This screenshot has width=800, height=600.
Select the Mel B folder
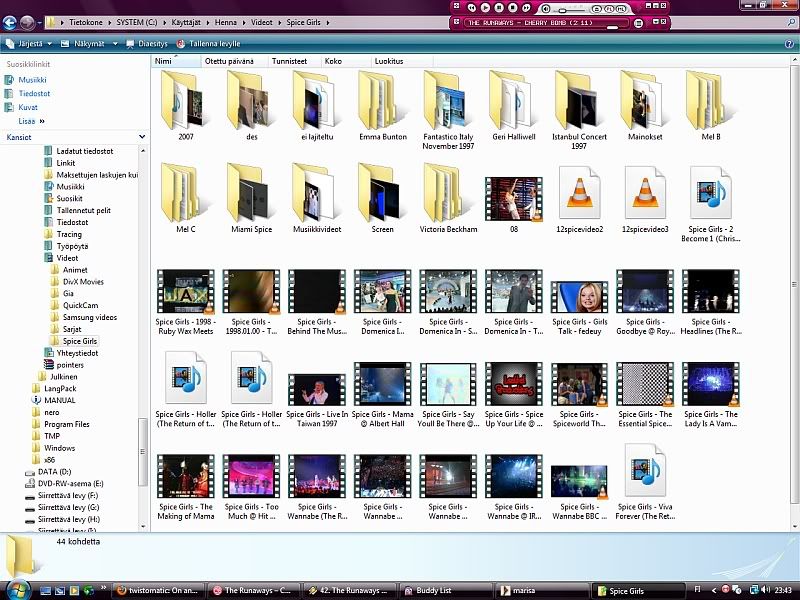pos(711,106)
